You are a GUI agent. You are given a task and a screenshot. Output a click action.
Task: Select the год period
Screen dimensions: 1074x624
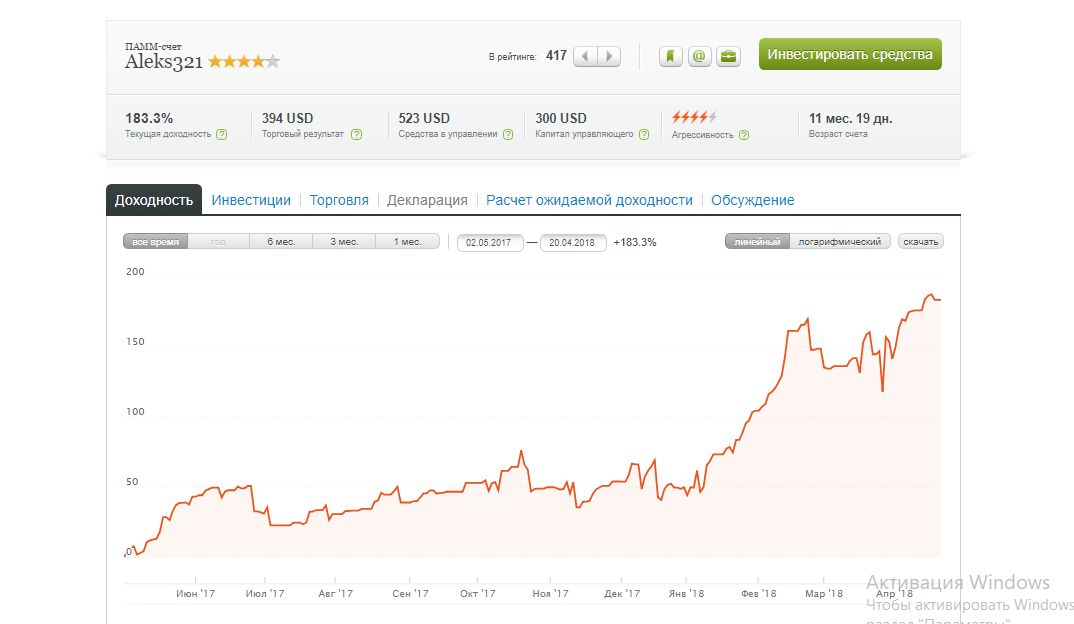tap(218, 242)
